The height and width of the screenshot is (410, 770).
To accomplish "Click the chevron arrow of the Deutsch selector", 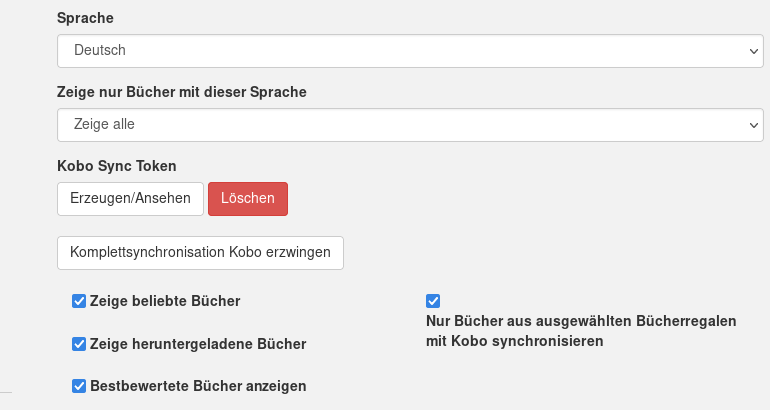I will tap(754, 51).
